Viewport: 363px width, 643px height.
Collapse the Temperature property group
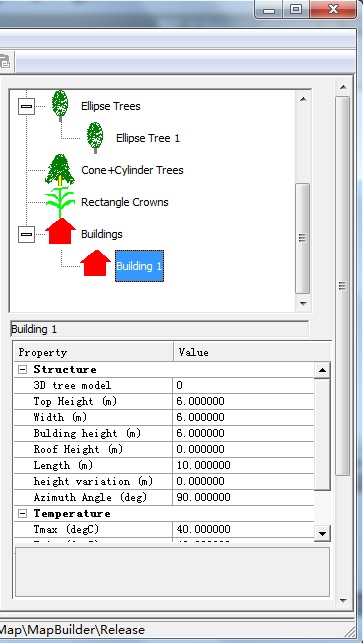(23, 513)
